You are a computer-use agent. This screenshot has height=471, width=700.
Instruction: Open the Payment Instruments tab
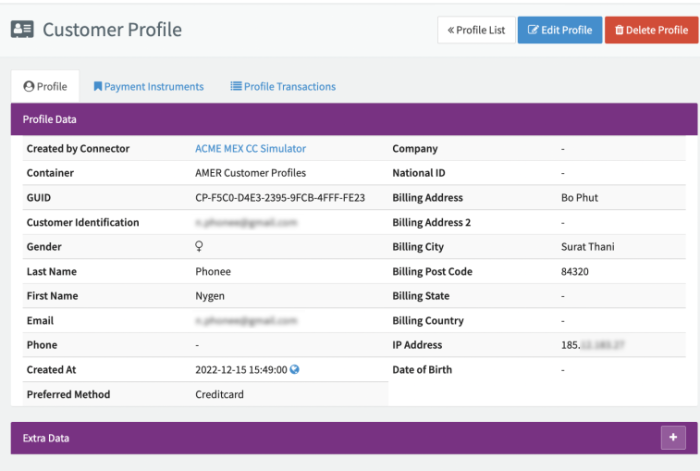(149, 86)
